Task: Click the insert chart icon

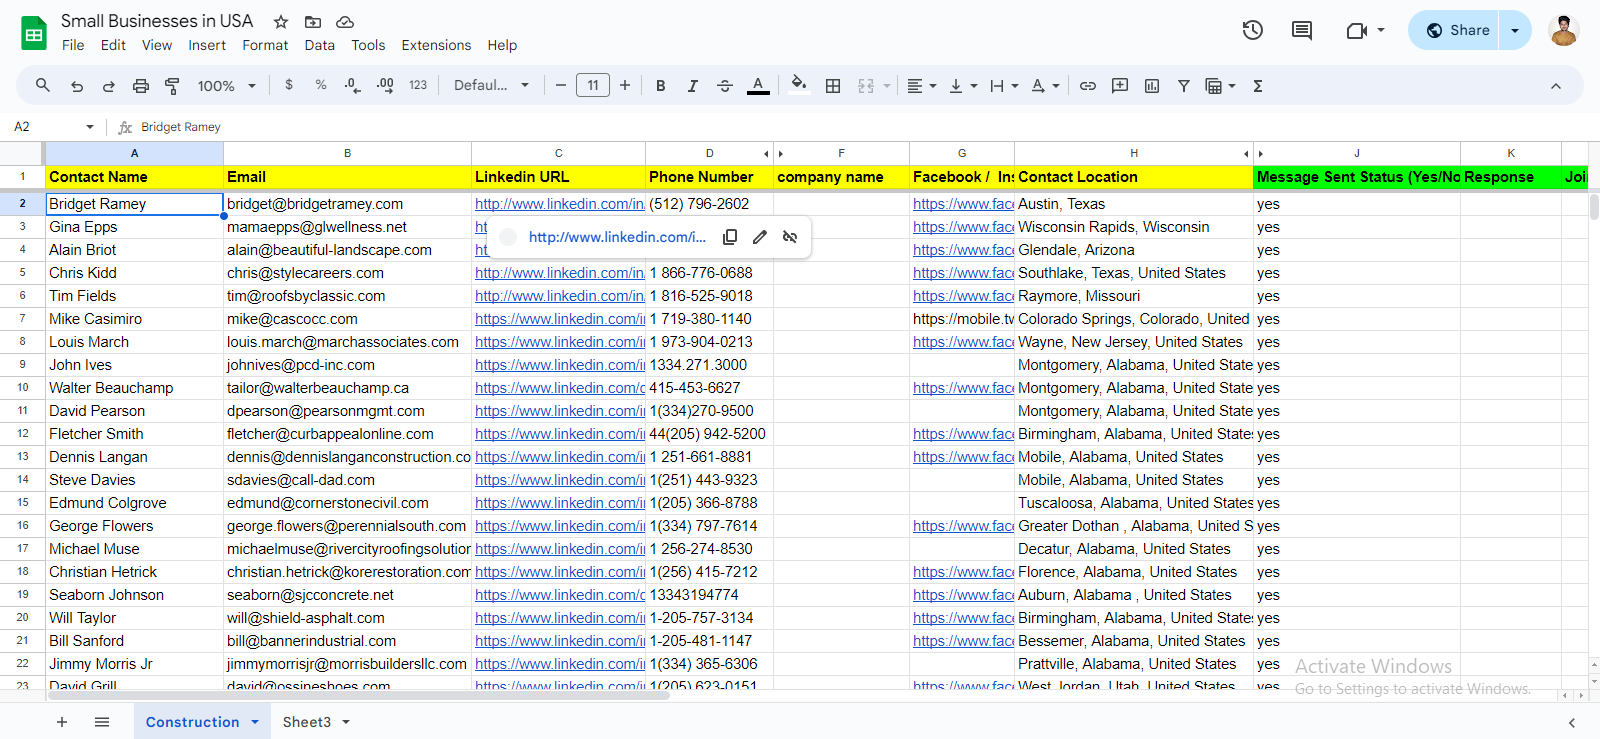Action: click(x=1152, y=86)
